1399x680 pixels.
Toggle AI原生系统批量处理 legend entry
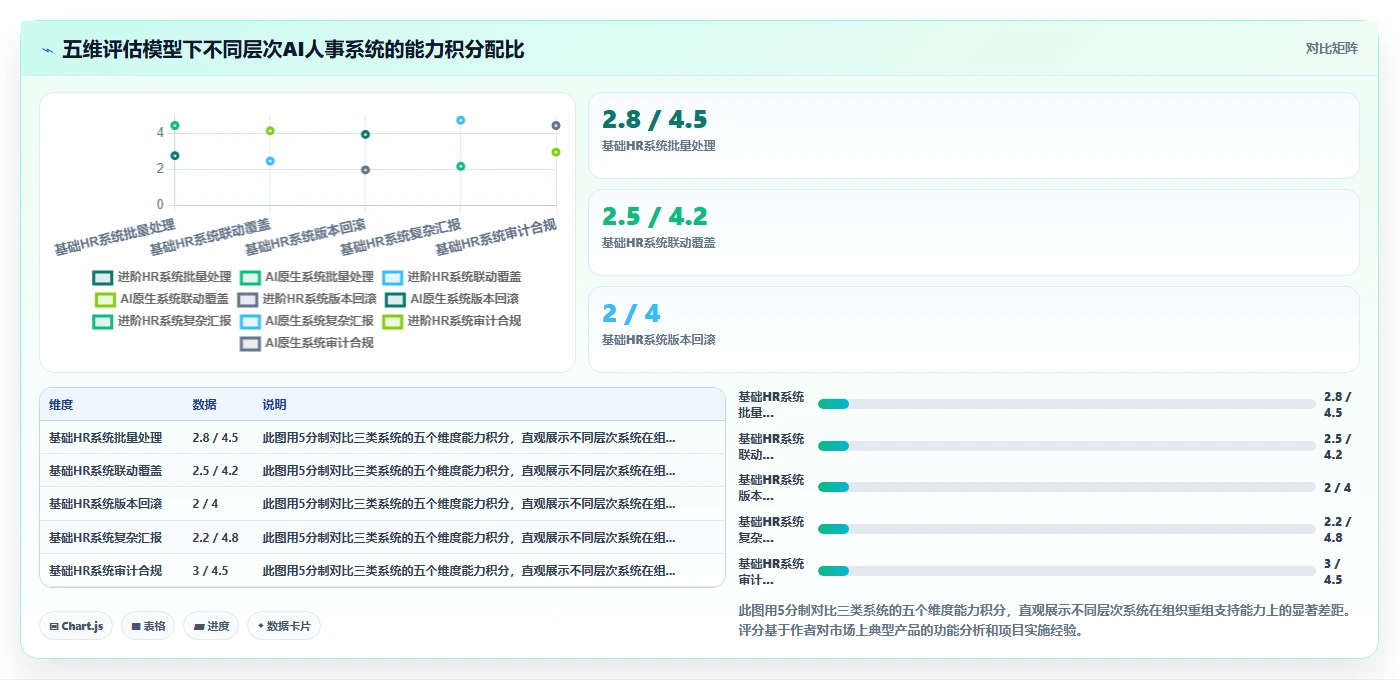click(307, 277)
